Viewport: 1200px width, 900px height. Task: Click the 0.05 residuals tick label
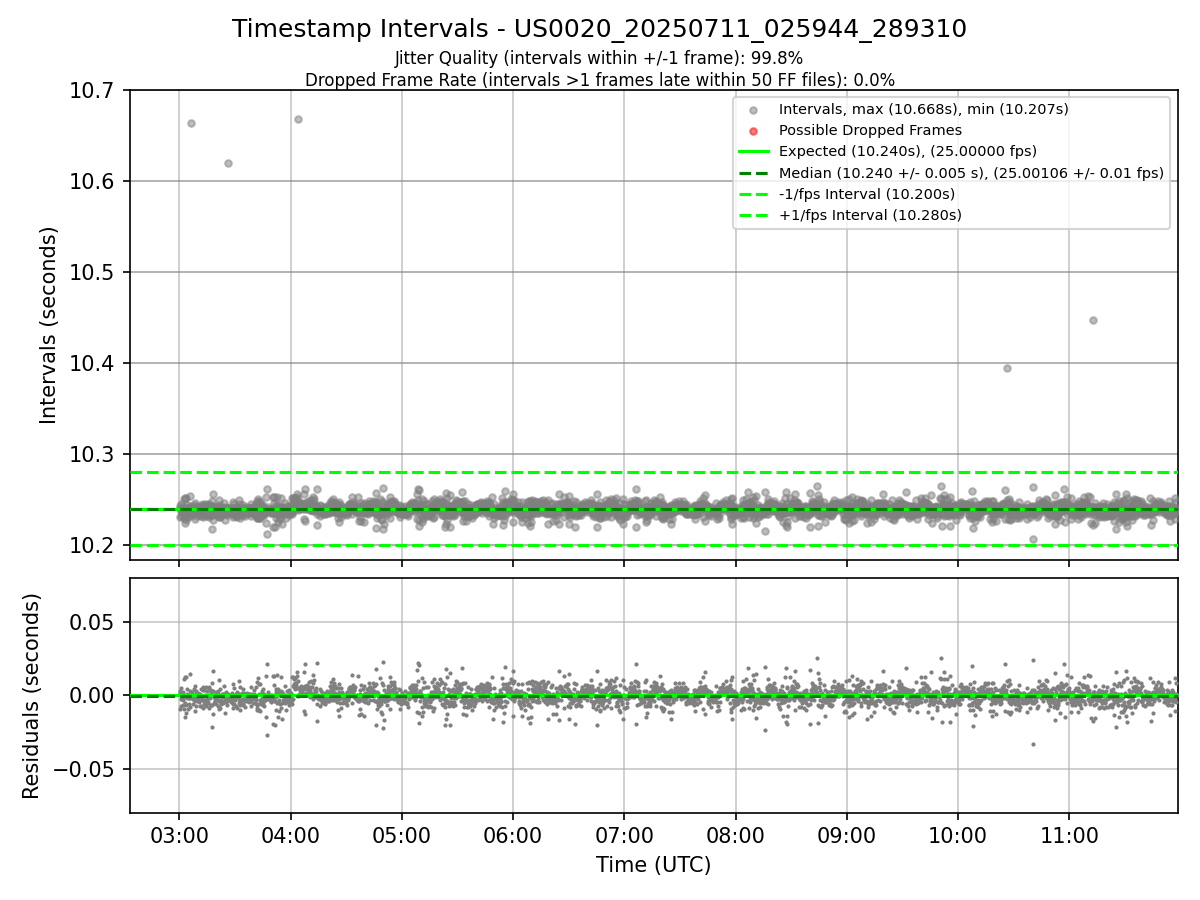pos(91,622)
